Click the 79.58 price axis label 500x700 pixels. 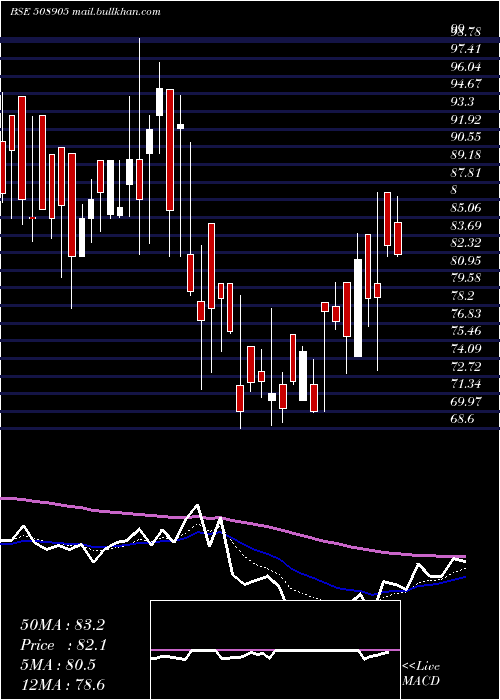point(467,278)
